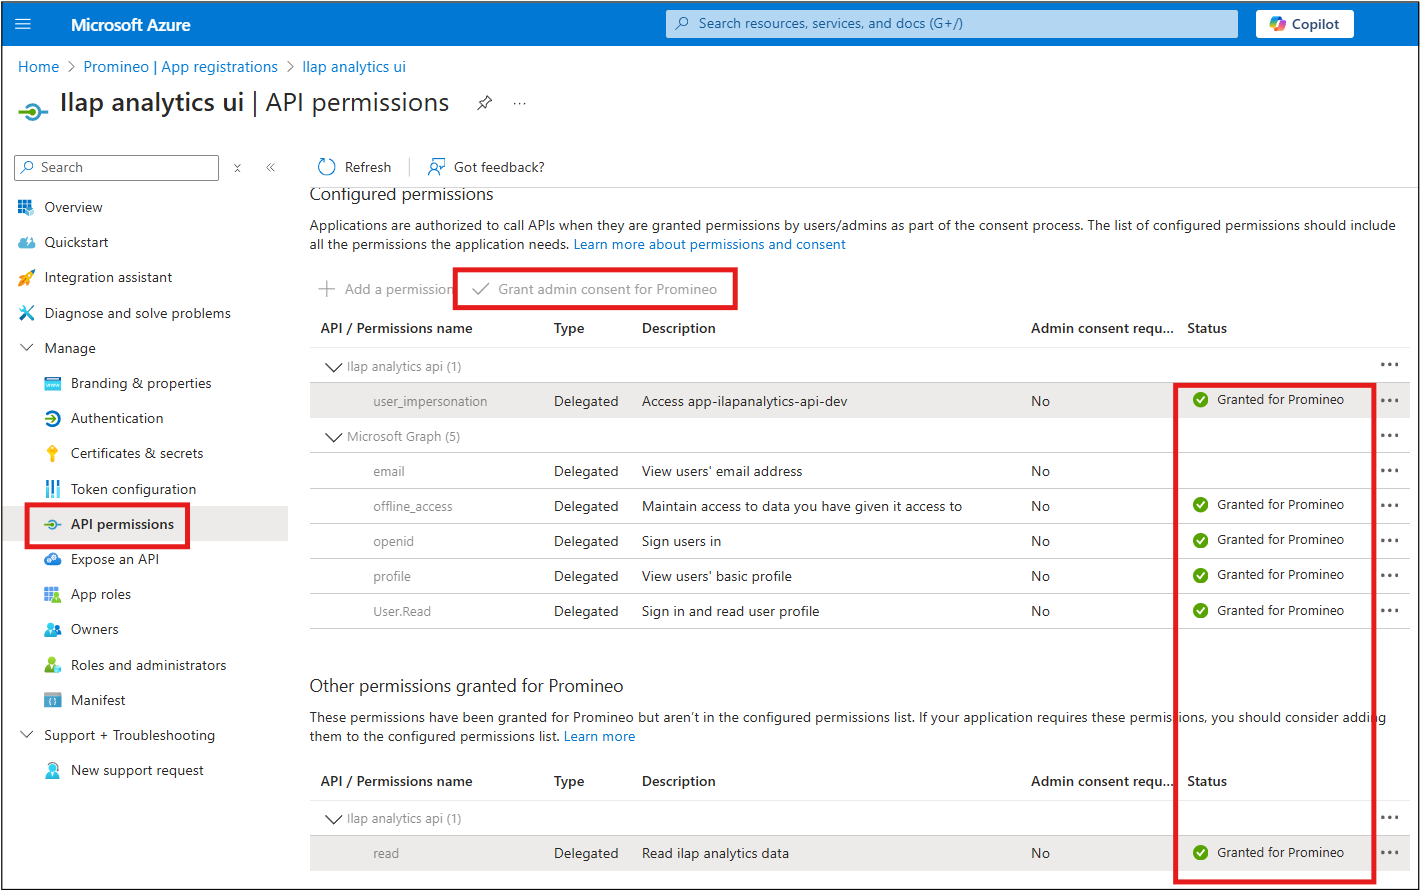Collapse the Microsoft Graph (5) group

click(333, 437)
